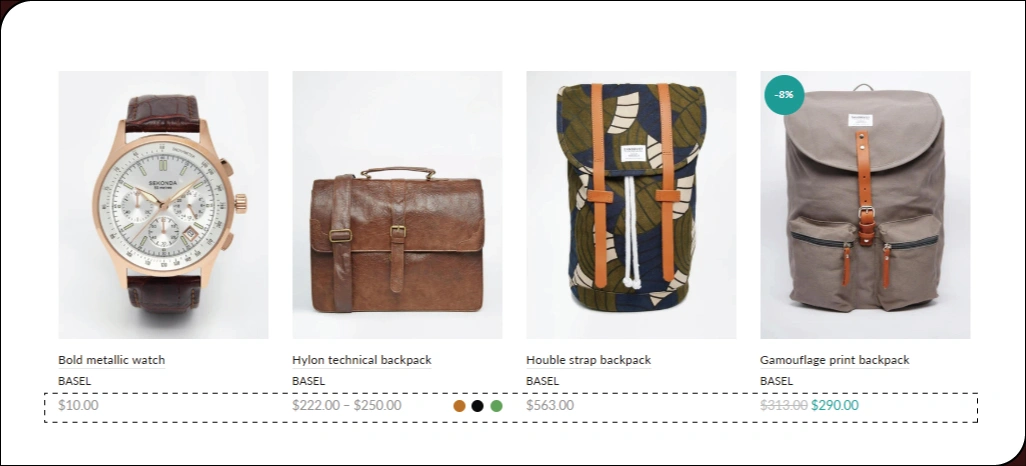Open the gold chronograph watch product image
1026x466 pixels.
163,205
